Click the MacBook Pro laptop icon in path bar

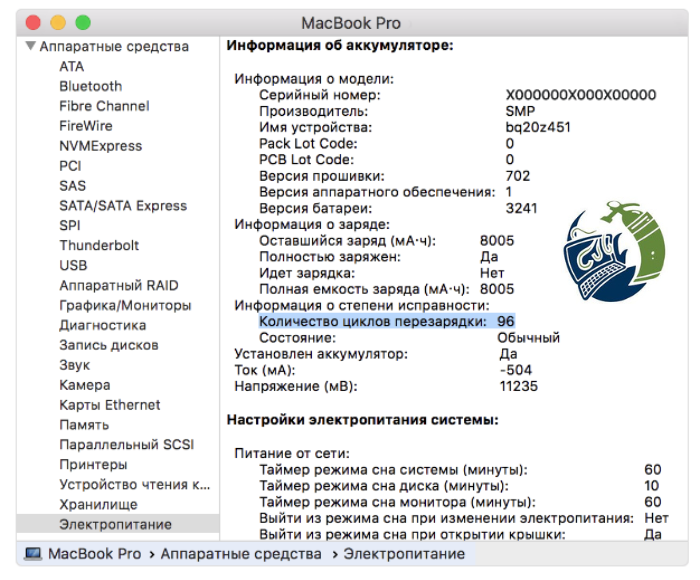click(33, 554)
